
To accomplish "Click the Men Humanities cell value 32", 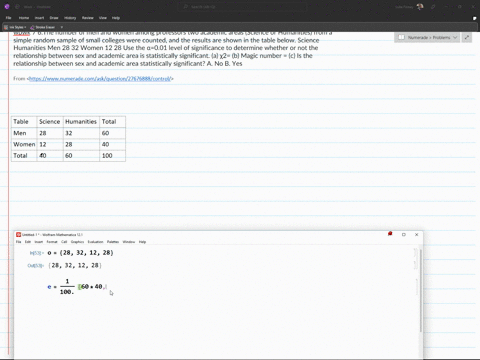I will pyautogui.click(x=81, y=133).
